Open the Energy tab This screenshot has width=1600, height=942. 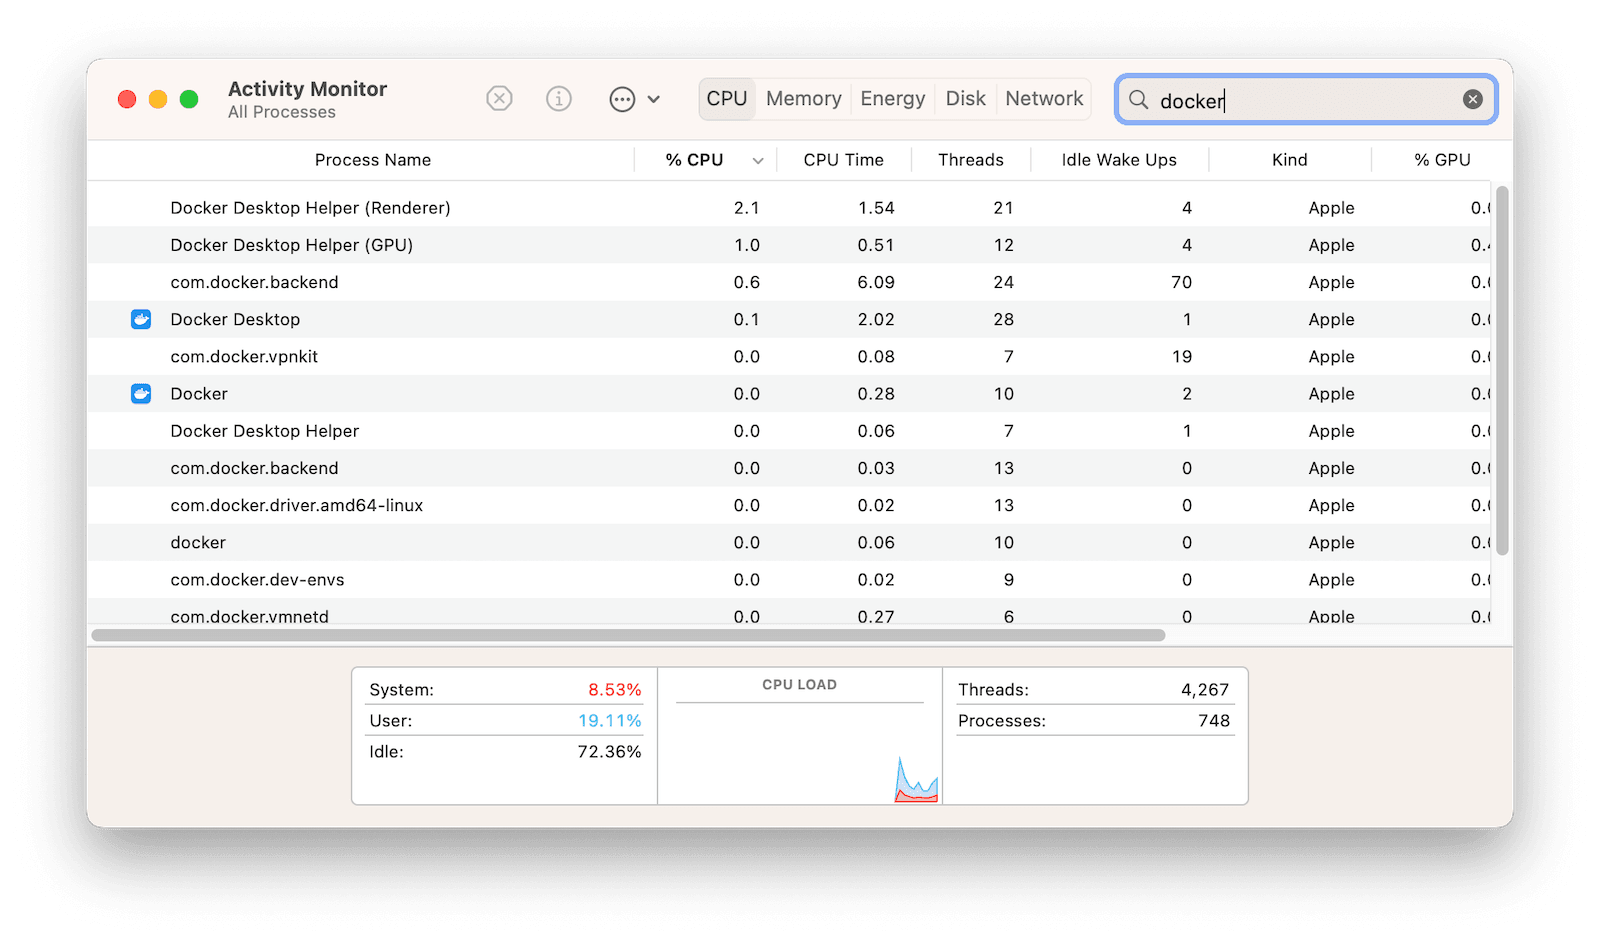[x=891, y=98]
